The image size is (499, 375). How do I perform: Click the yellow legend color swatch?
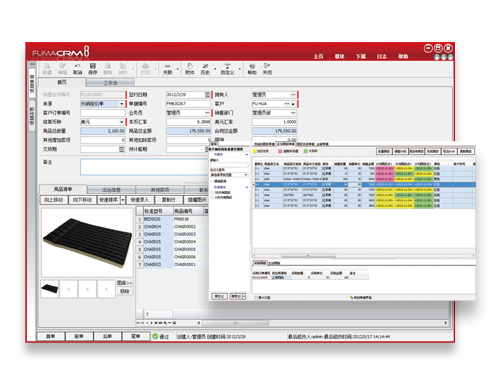click(x=255, y=151)
